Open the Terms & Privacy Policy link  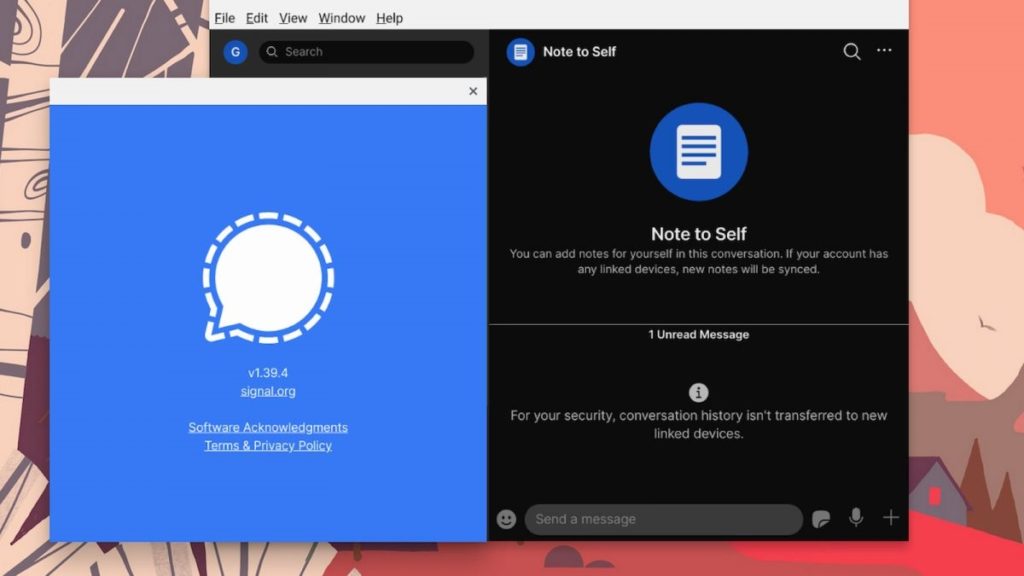(x=268, y=445)
